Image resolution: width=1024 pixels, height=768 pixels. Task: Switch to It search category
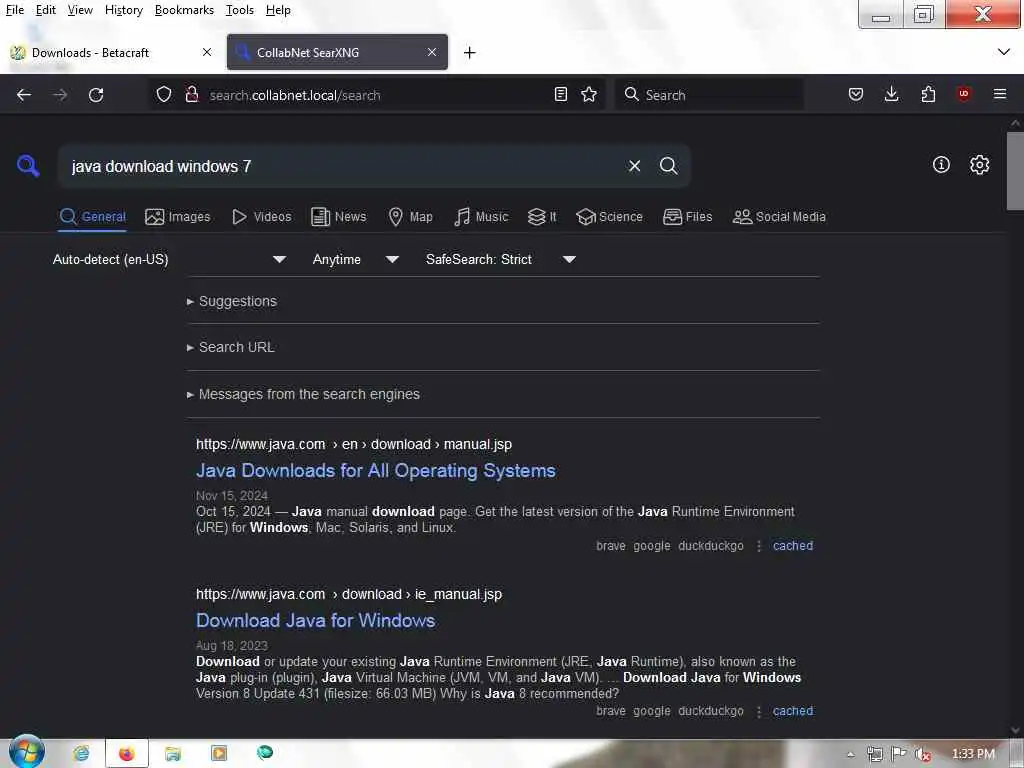click(x=542, y=217)
